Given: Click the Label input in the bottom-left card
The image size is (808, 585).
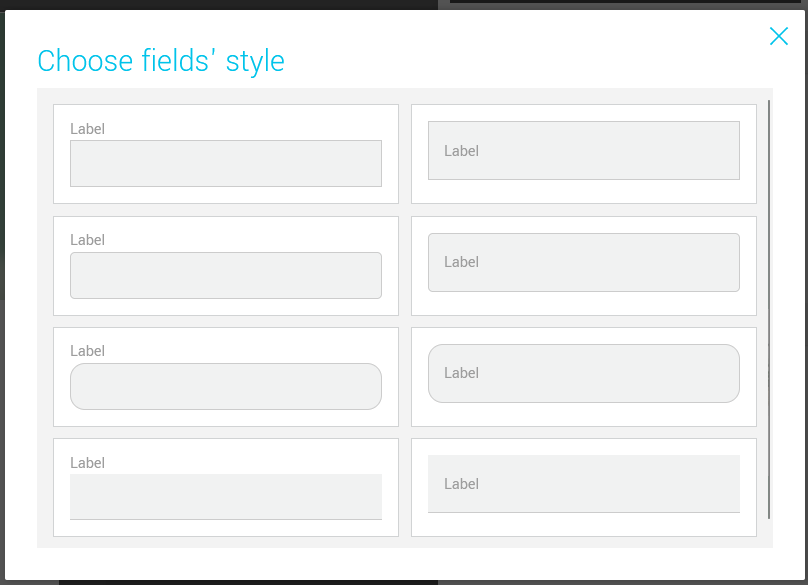Looking at the screenshot, I should click(226, 497).
